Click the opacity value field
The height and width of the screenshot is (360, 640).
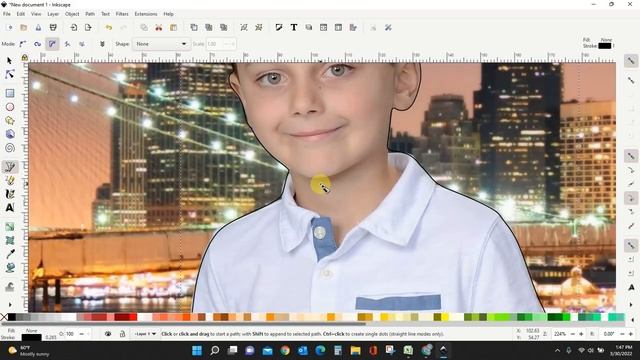point(70,334)
